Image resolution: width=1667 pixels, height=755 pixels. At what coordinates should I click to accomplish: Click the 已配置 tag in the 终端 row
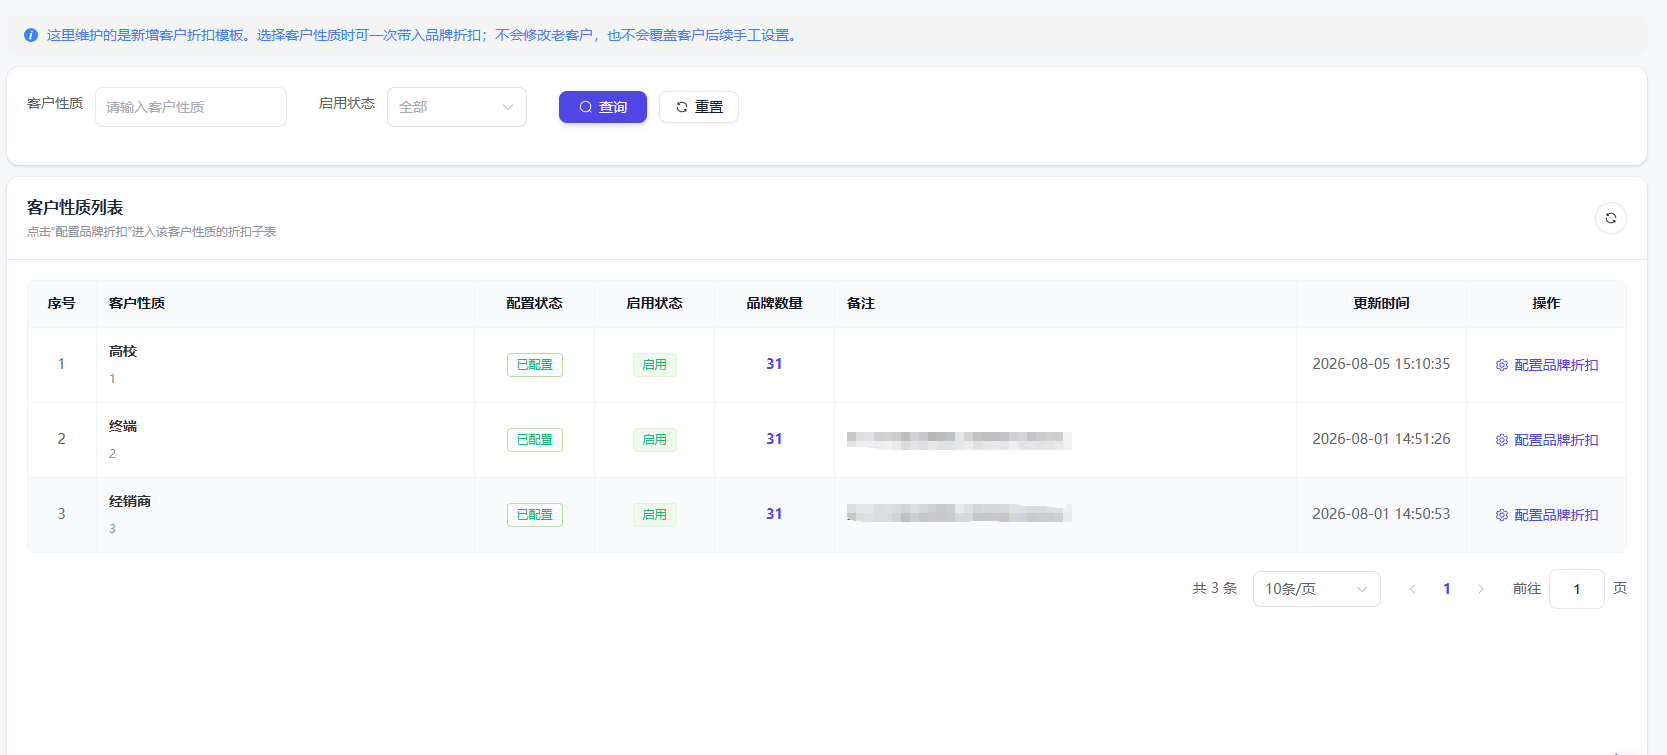[x=535, y=440]
